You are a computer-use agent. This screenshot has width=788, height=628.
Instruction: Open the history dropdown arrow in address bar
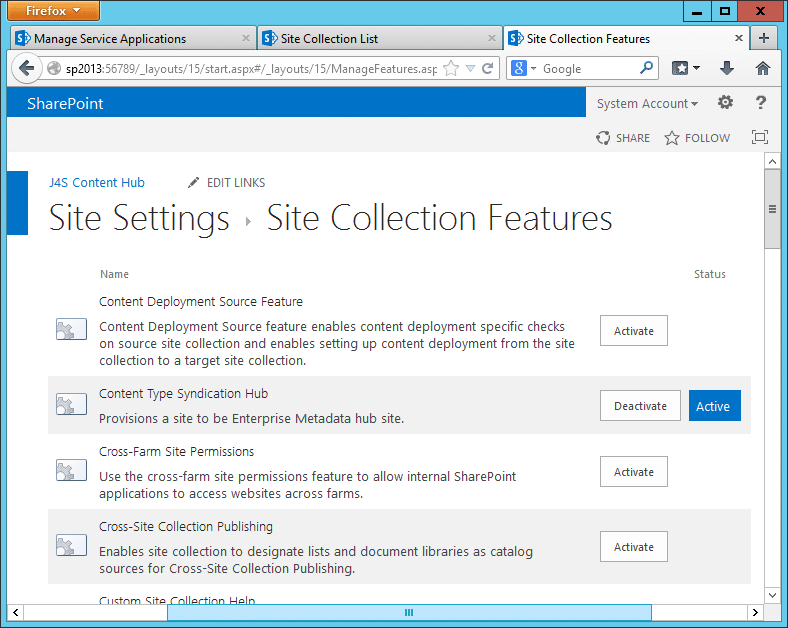(470, 68)
